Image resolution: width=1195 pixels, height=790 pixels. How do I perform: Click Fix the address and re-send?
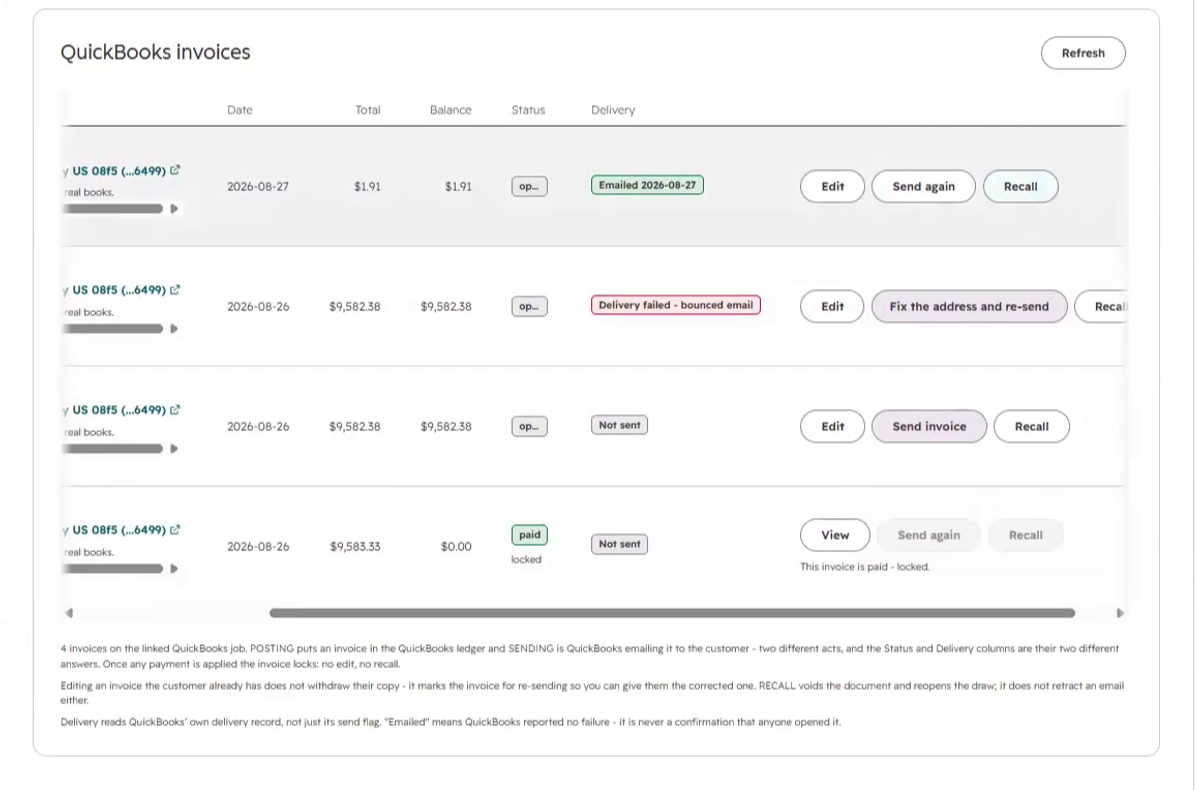point(969,306)
